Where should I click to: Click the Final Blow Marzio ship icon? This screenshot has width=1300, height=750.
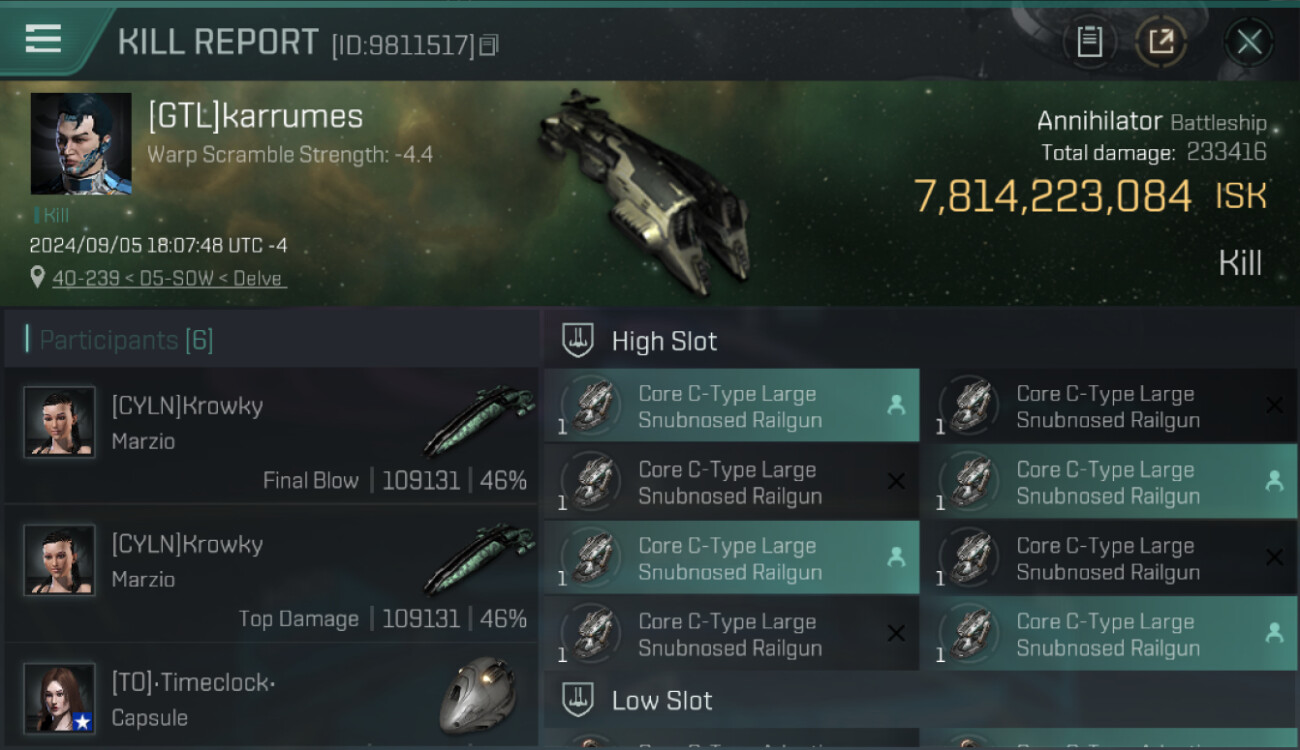pyautogui.click(x=478, y=420)
